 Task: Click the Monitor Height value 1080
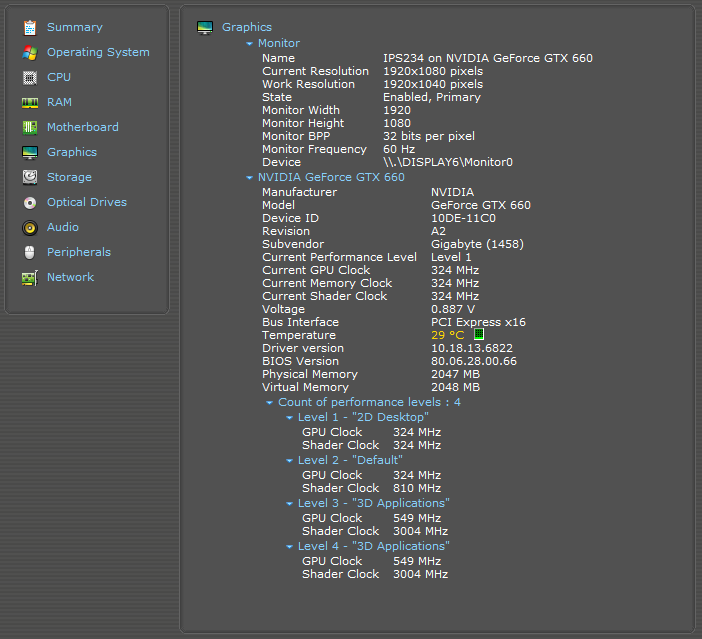(x=397, y=123)
